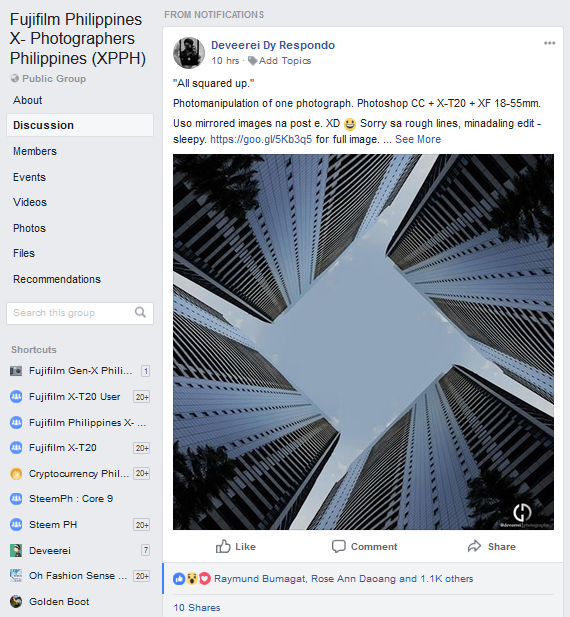Open the Golden Boot shortcut

coord(59,602)
